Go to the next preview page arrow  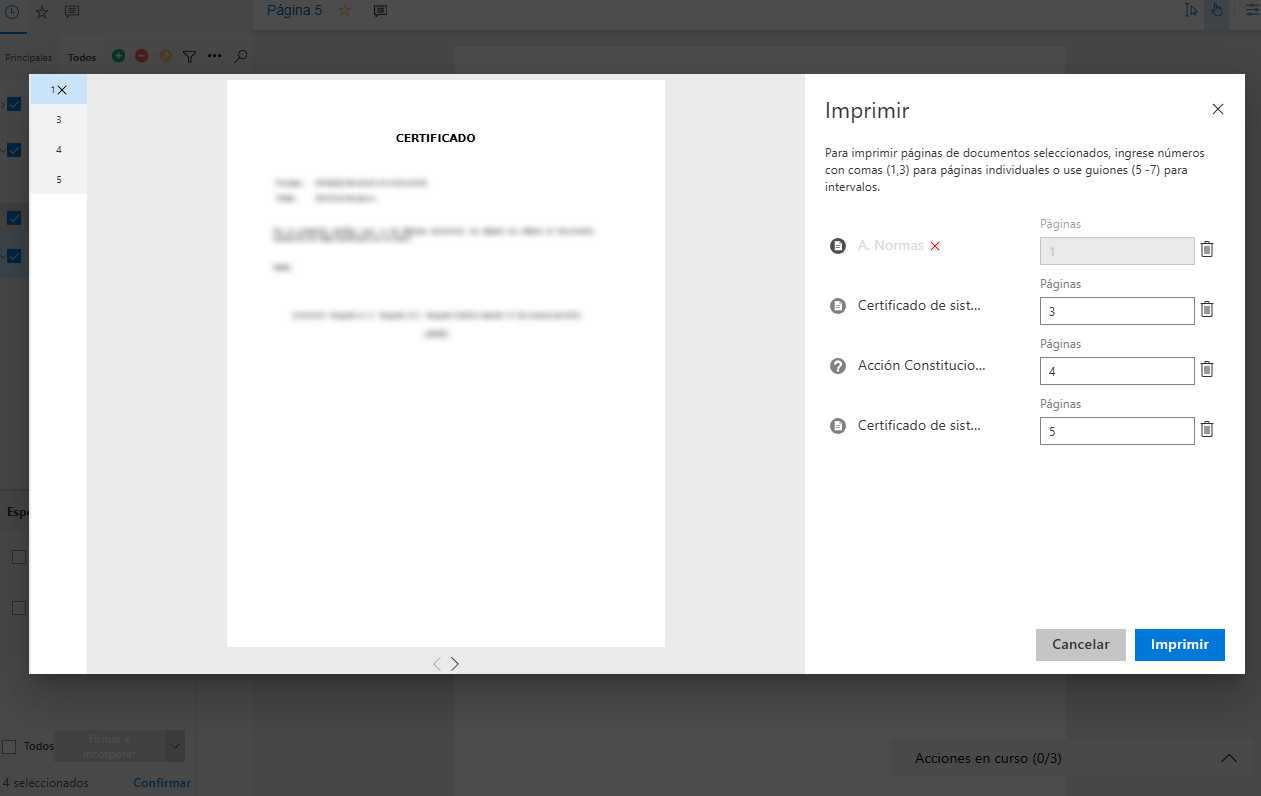[x=455, y=663]
